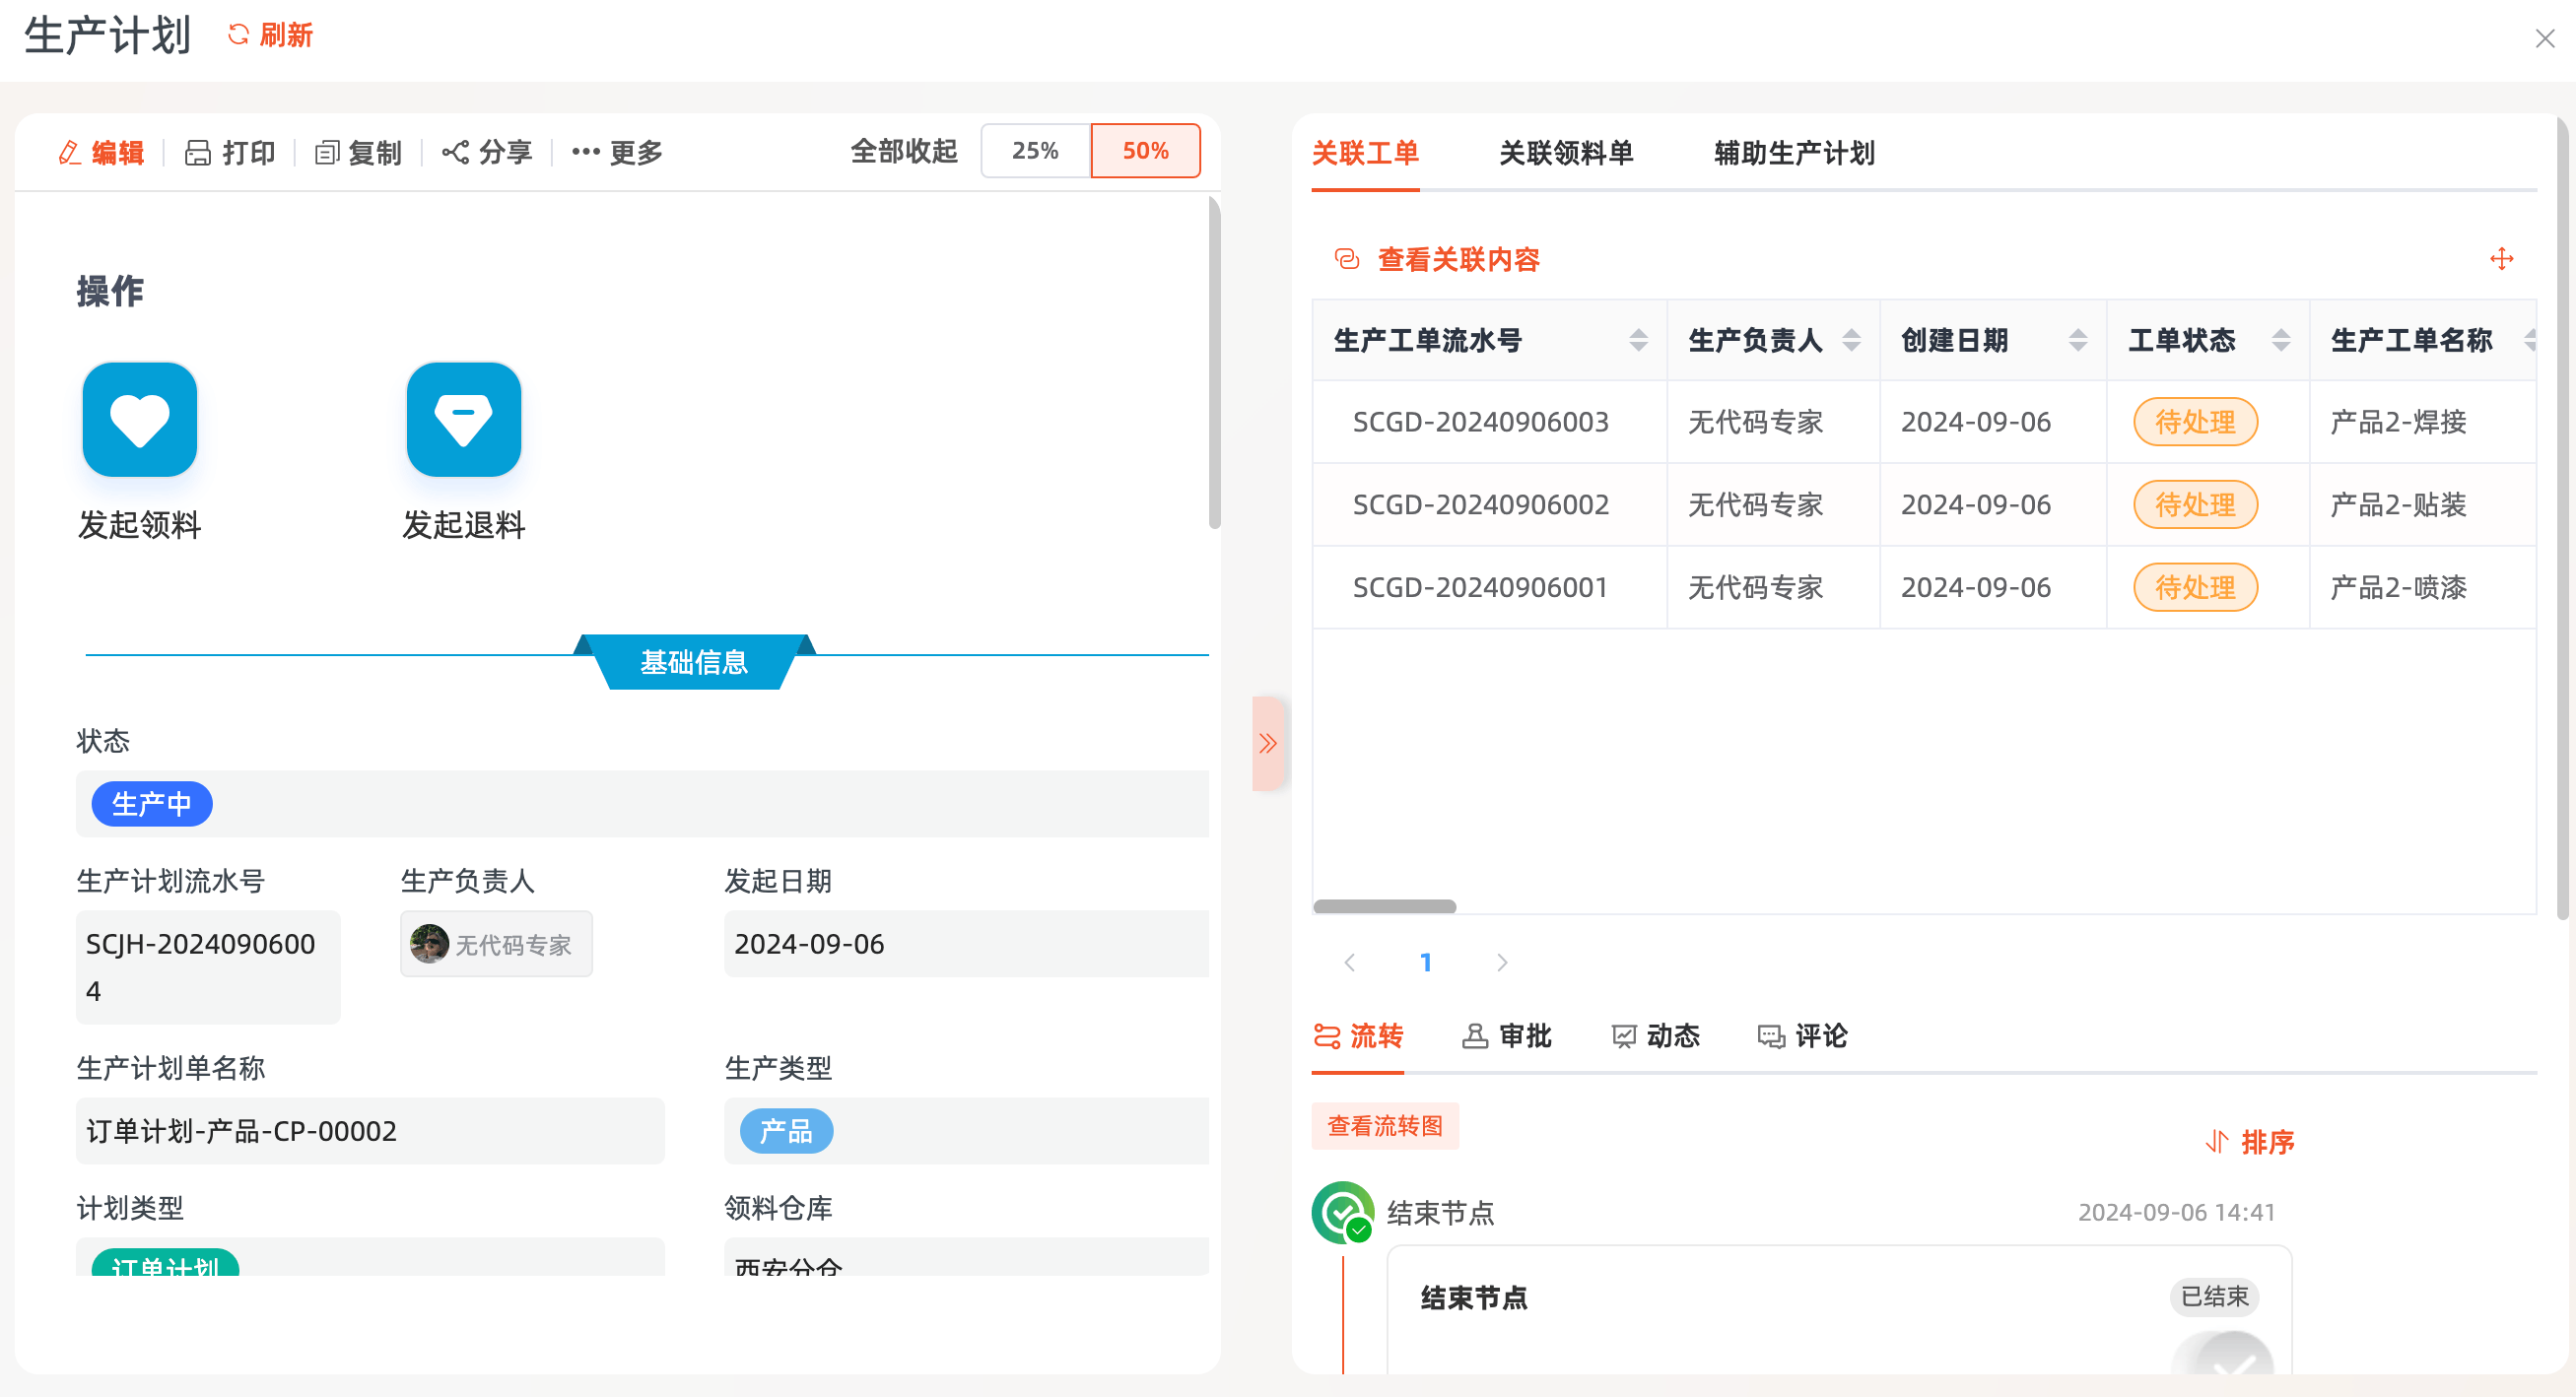Click the 复制 copy icon

point(327,152)
